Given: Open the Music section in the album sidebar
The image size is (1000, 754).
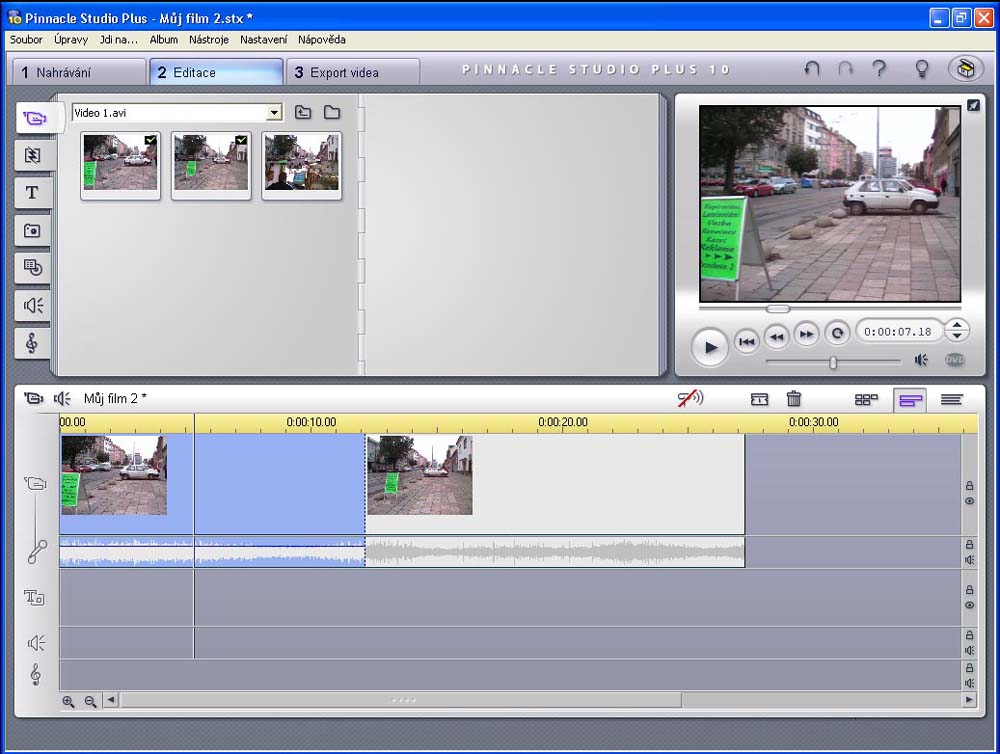Looking at the screenshot, I should pos(32,343).
